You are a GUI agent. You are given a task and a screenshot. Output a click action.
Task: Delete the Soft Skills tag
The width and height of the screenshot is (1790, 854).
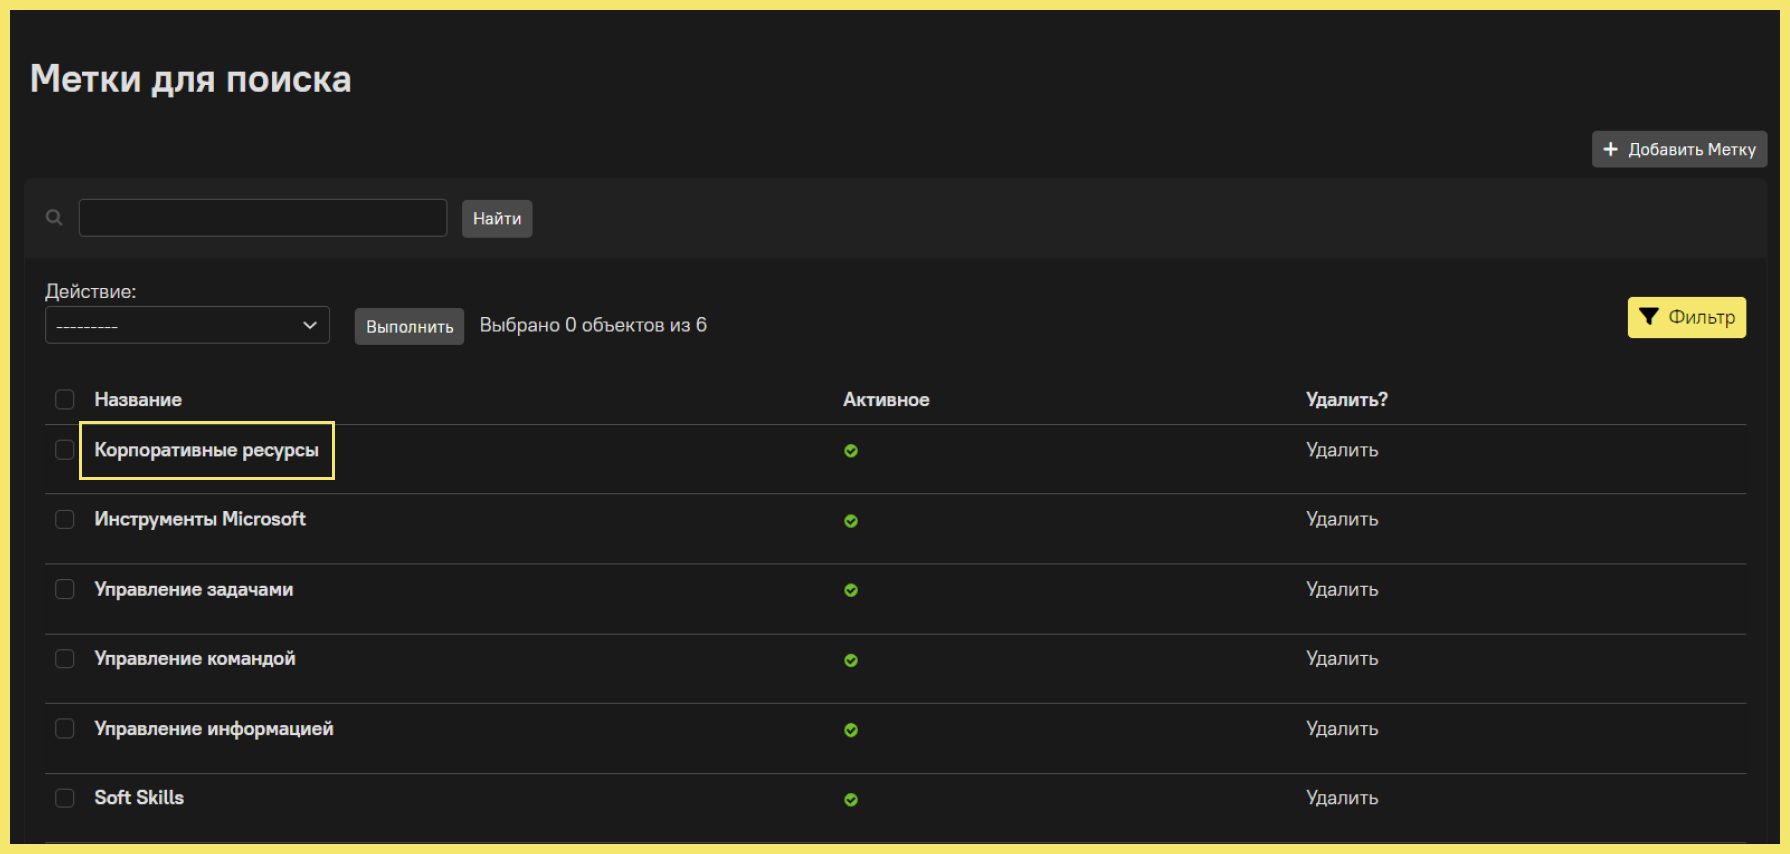[x=1342, y=797]
